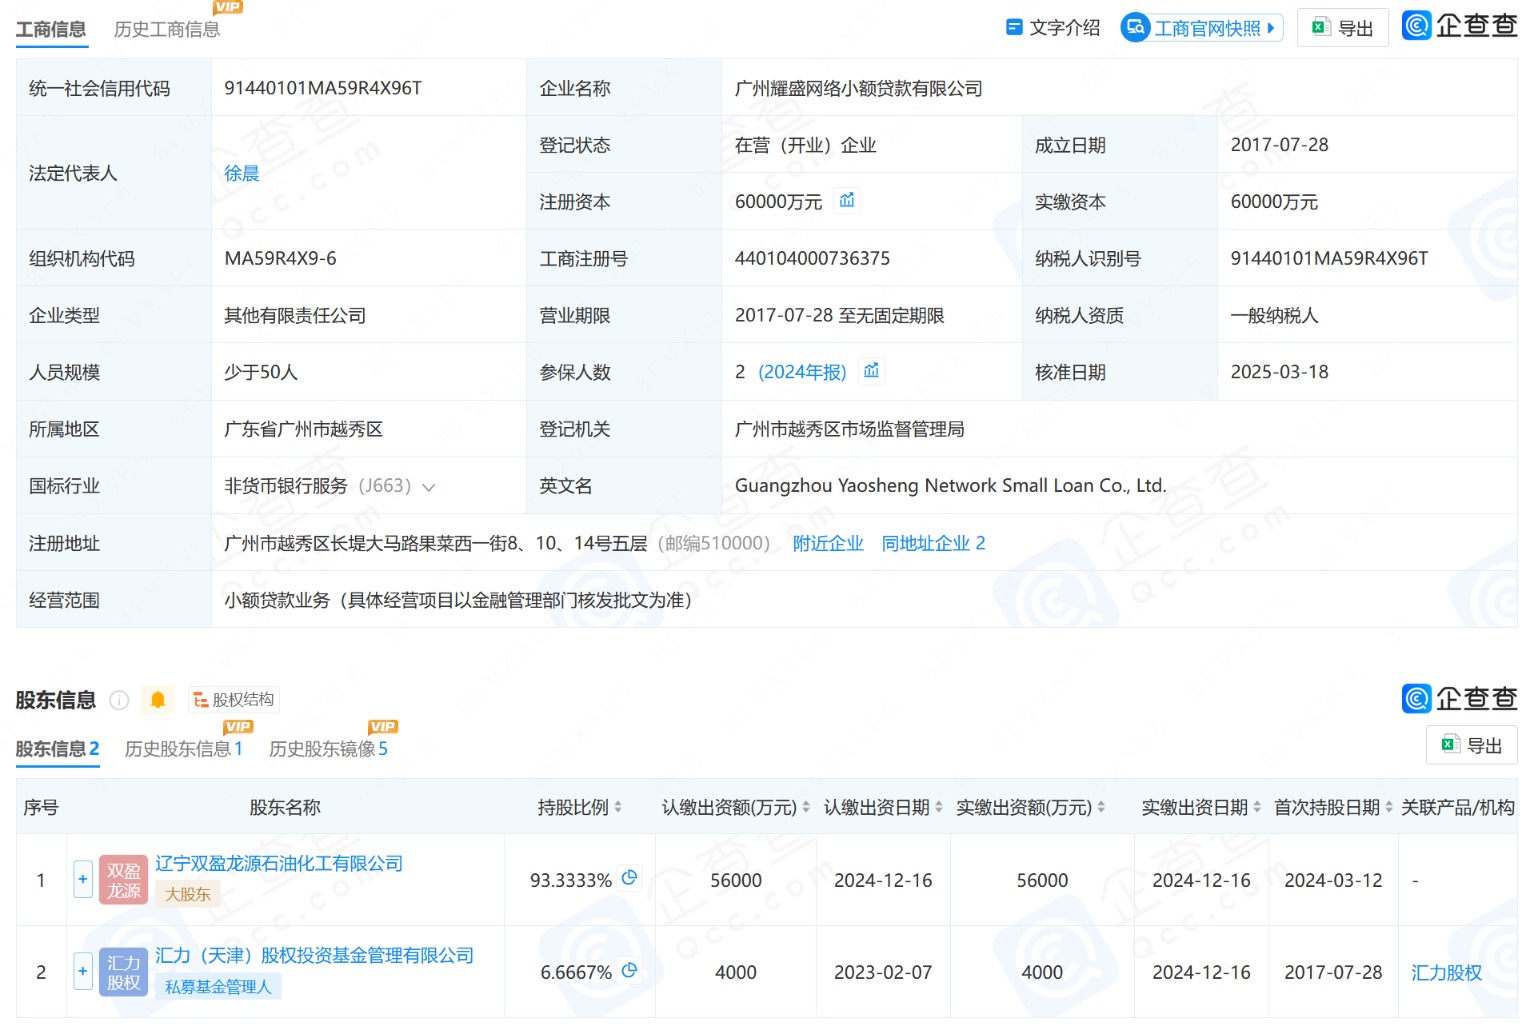
Task: Click company name 广州耀盛网络小额贷款有限公司
Action: pos(858,88)
